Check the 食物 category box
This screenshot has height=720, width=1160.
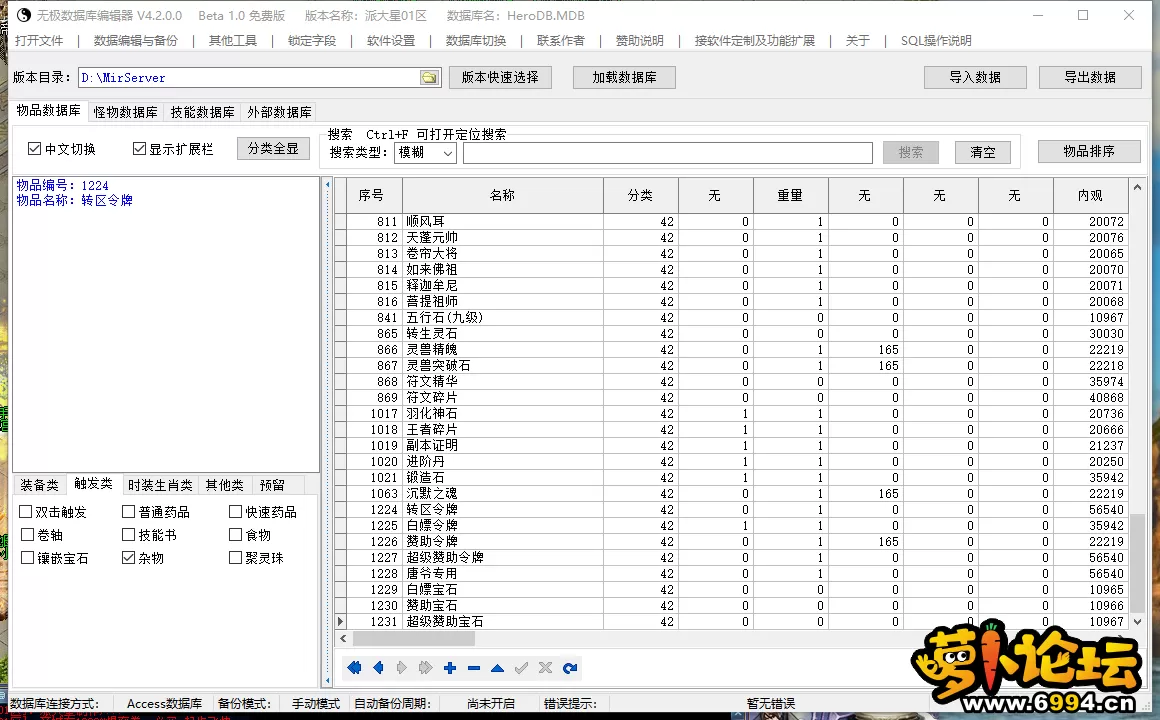235,534
